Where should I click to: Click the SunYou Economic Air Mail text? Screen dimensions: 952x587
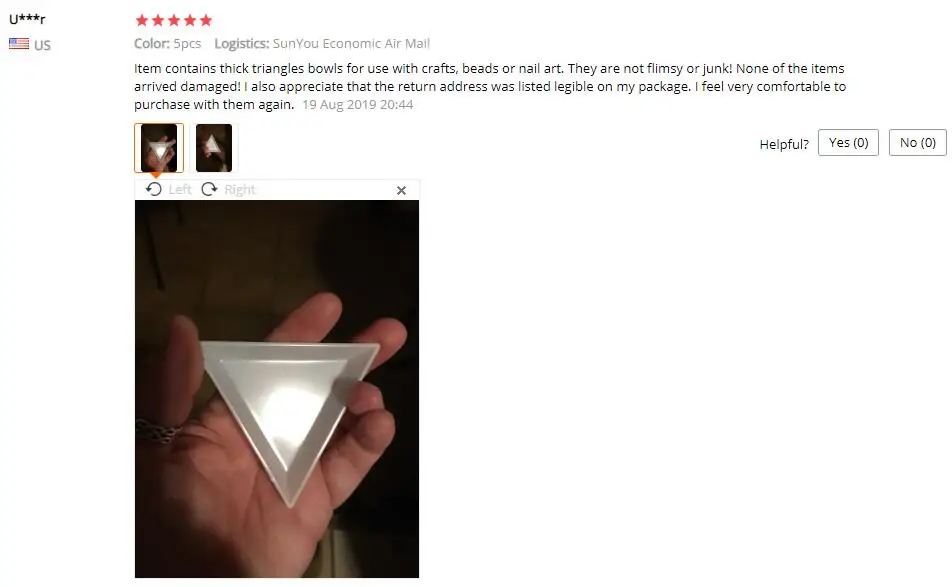tap(351, 44)
